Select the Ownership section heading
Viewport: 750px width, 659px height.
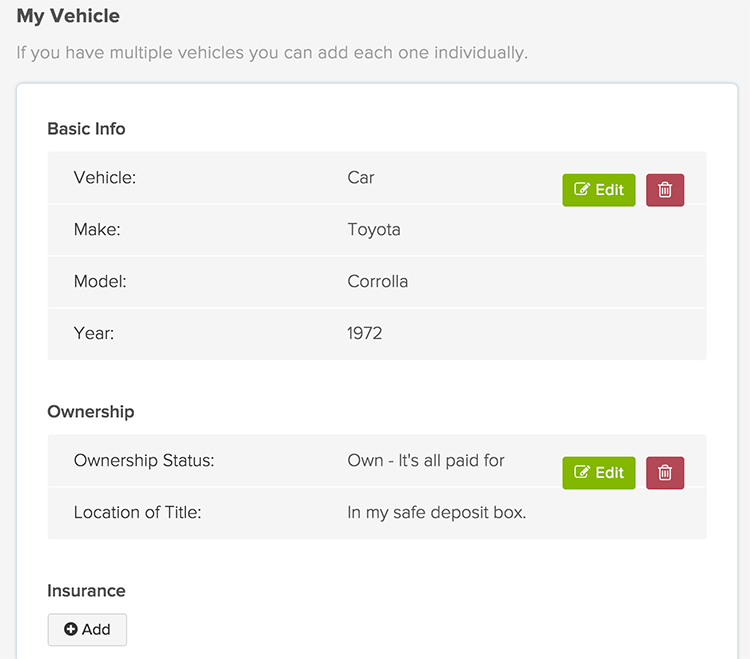(x=90, y=412)
